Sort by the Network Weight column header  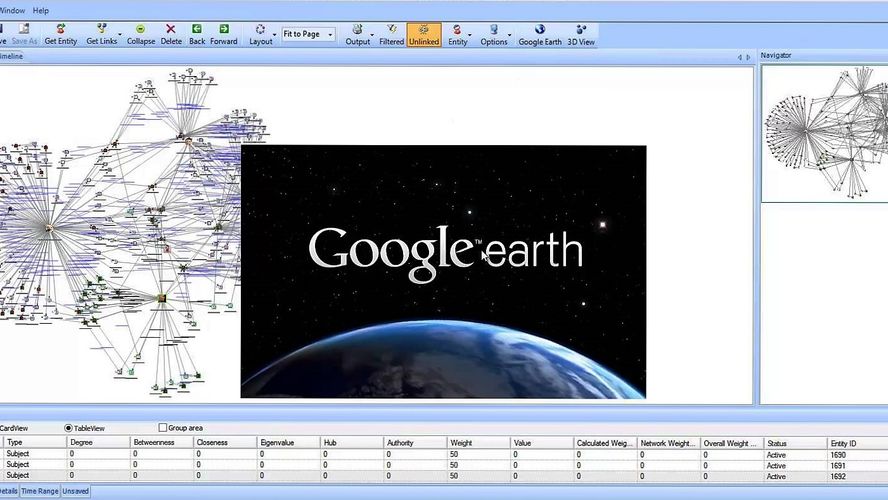[x=669, y=443]
